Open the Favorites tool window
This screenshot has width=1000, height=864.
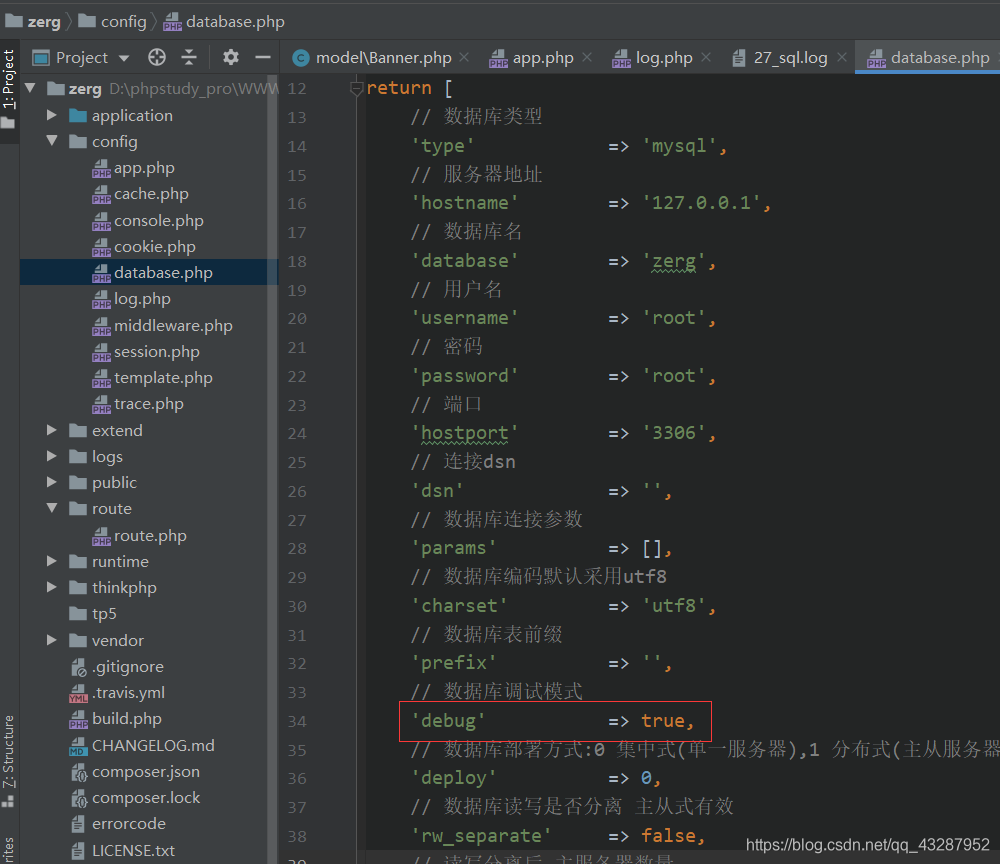tap(10, 845)
